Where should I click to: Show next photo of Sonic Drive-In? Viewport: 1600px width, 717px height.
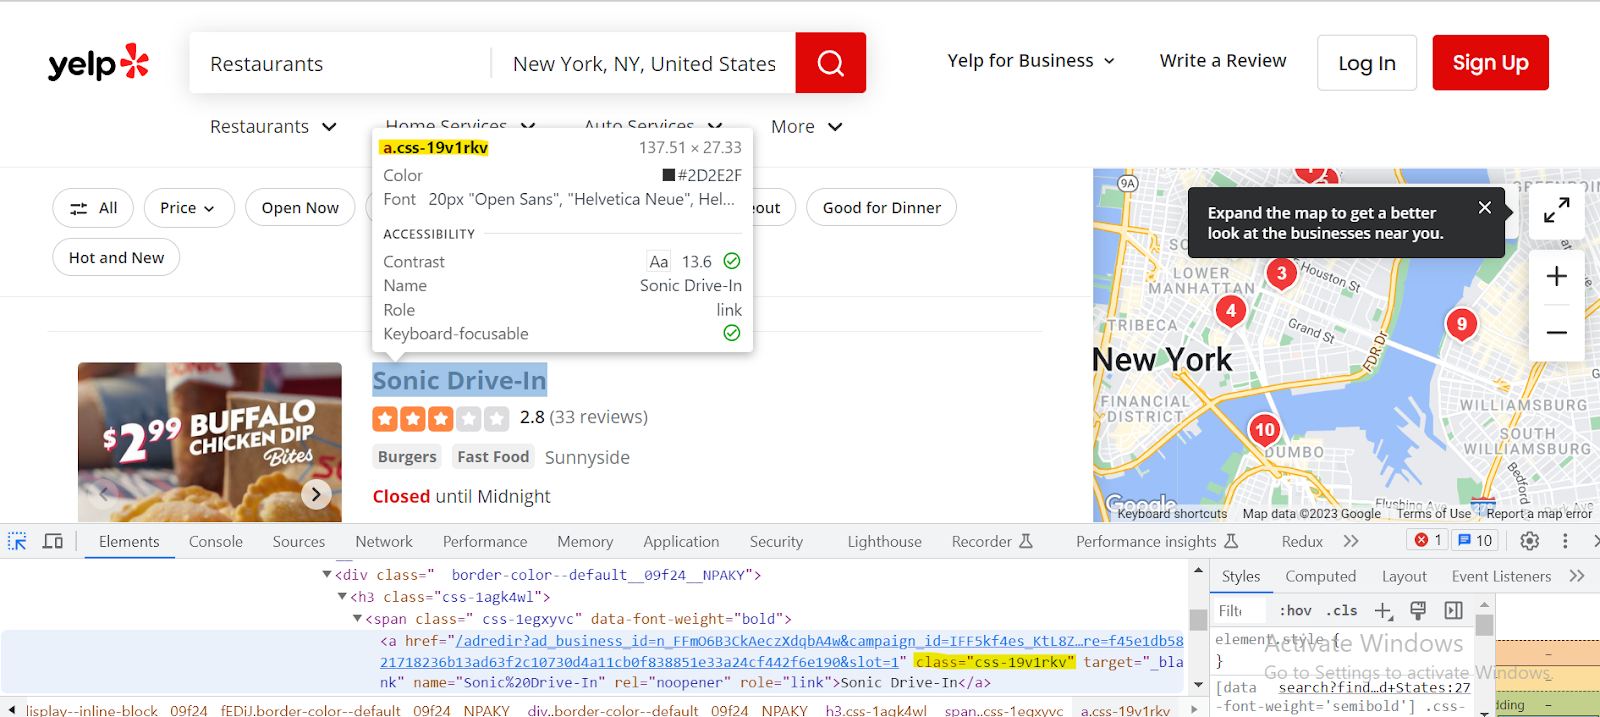(x=316, y=494)
